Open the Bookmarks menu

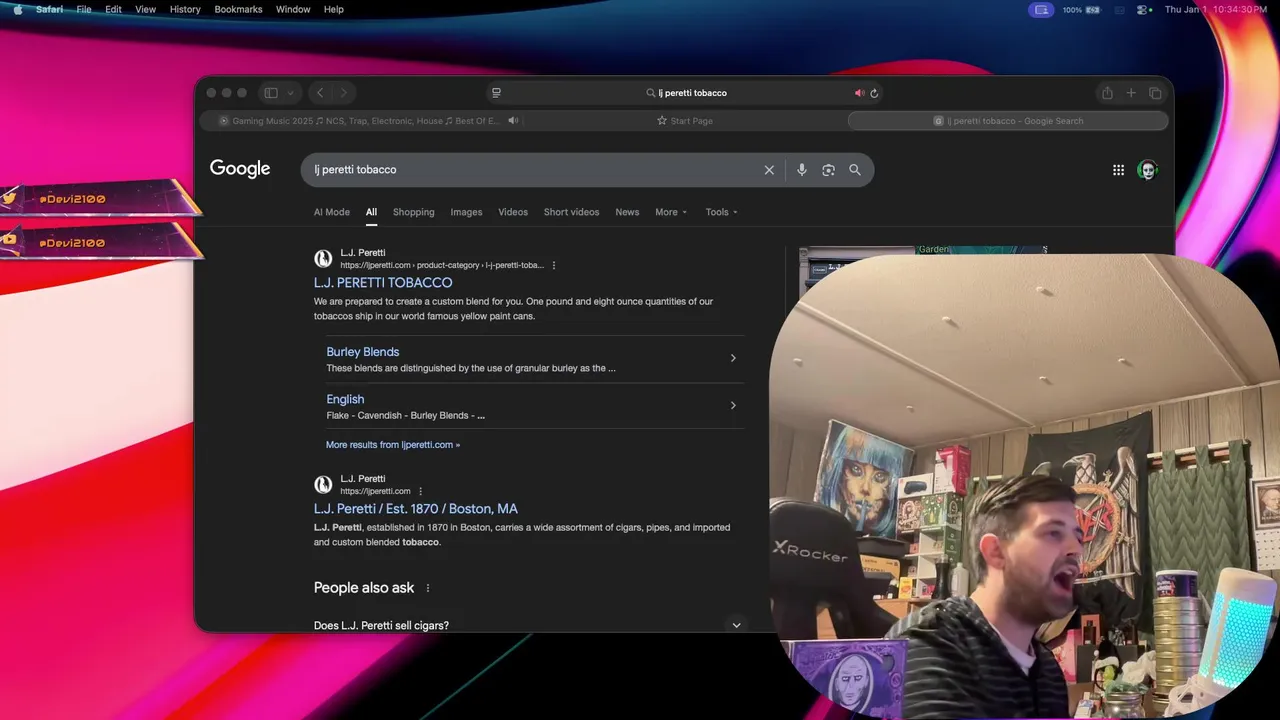238,9
